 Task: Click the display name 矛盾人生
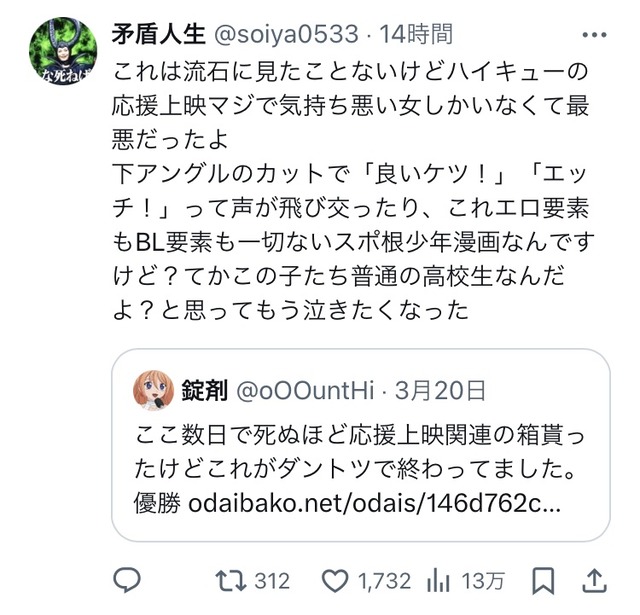(158, 34)
